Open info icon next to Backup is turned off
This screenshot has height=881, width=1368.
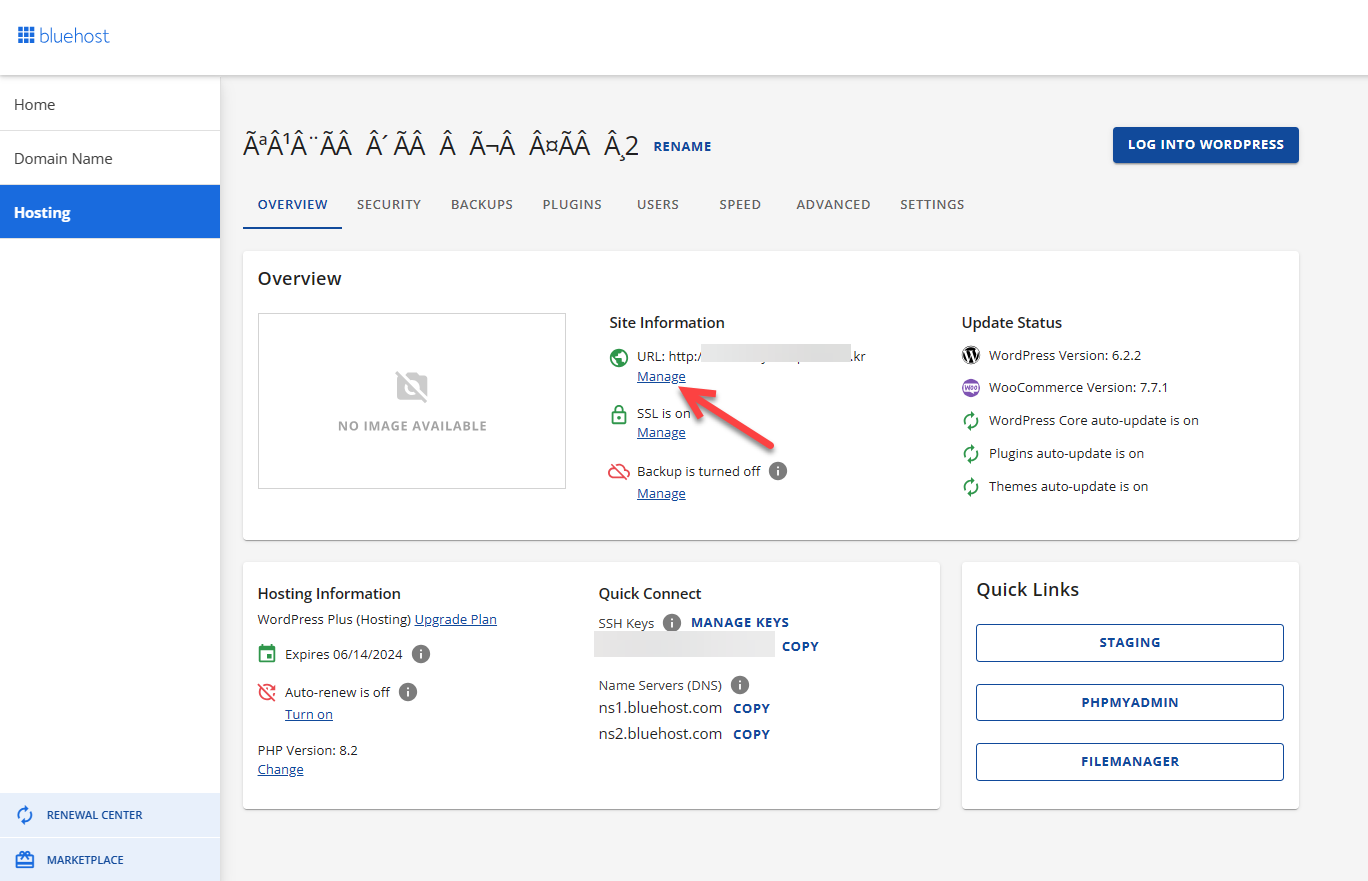pyautogui.click(x=778, y=471)
